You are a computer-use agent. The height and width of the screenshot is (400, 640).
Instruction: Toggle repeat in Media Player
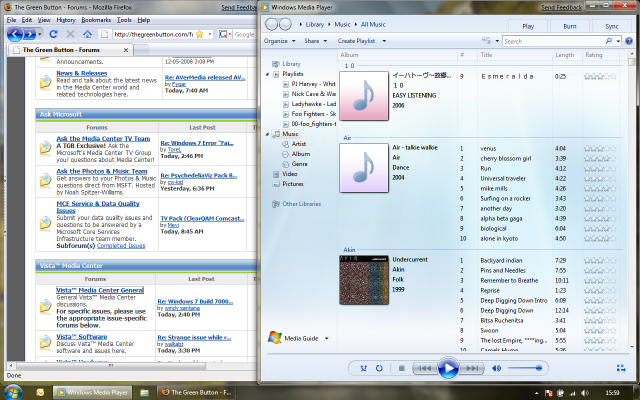click(x=379, y=368)
